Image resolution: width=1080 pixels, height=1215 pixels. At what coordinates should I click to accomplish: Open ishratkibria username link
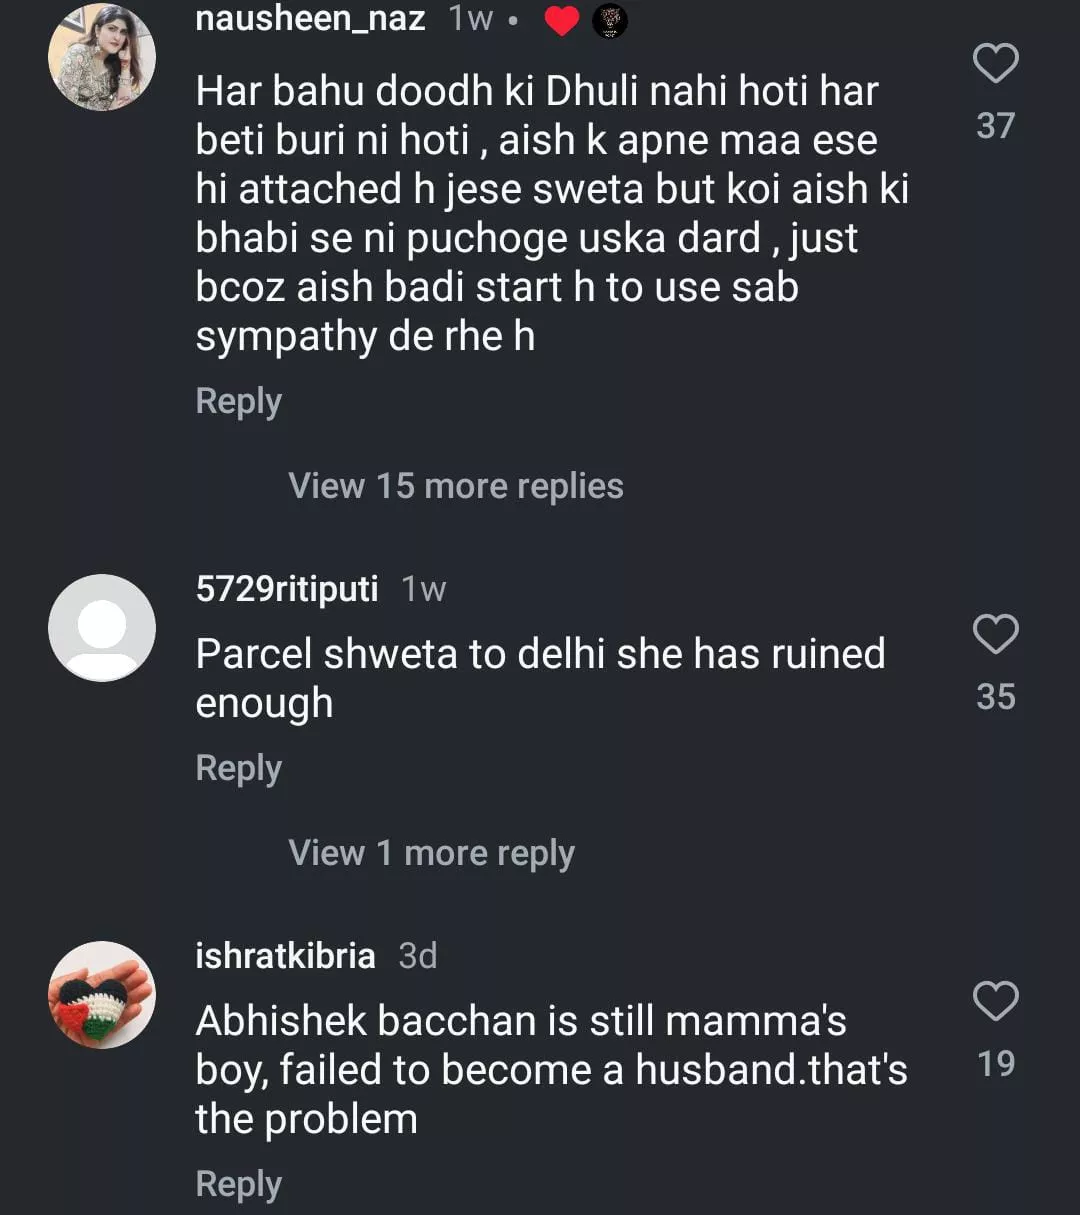(x=285, y=956)
